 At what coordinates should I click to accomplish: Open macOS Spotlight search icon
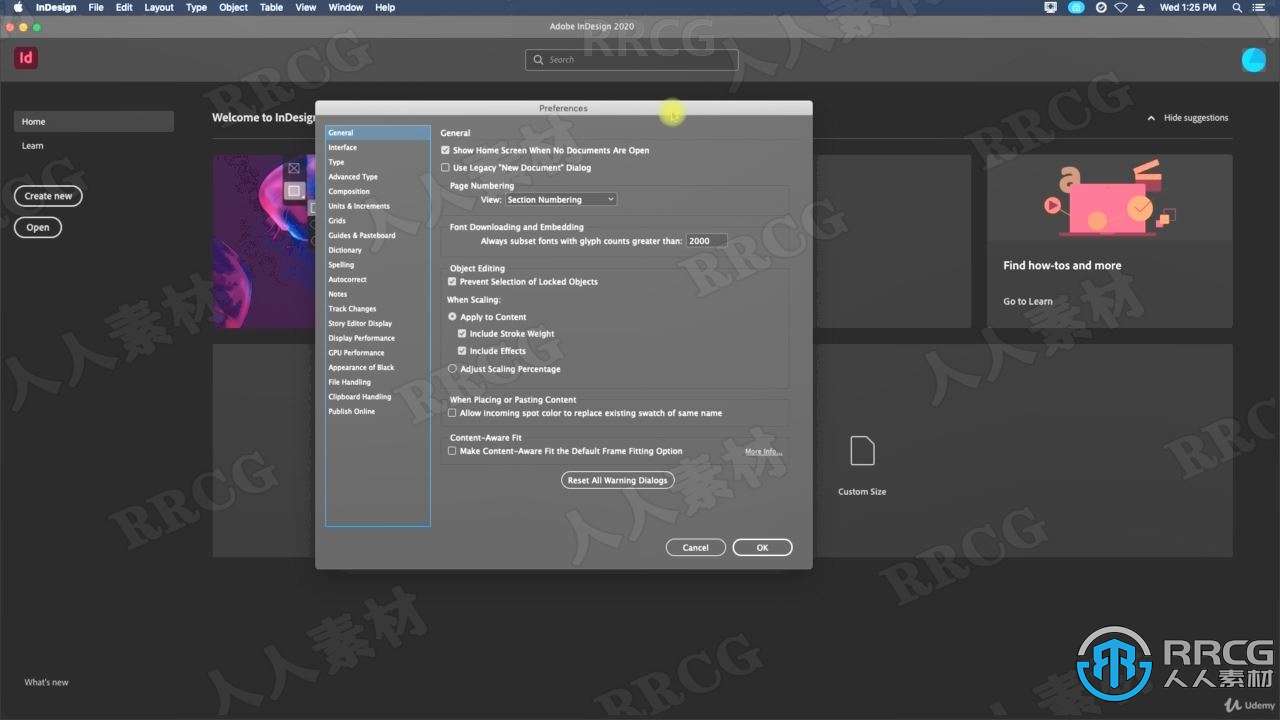coord(1237,7)
